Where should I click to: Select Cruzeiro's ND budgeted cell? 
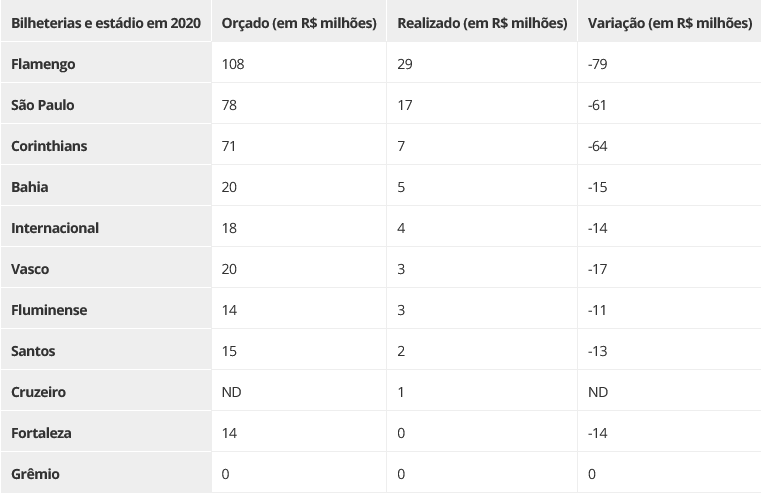231,392
